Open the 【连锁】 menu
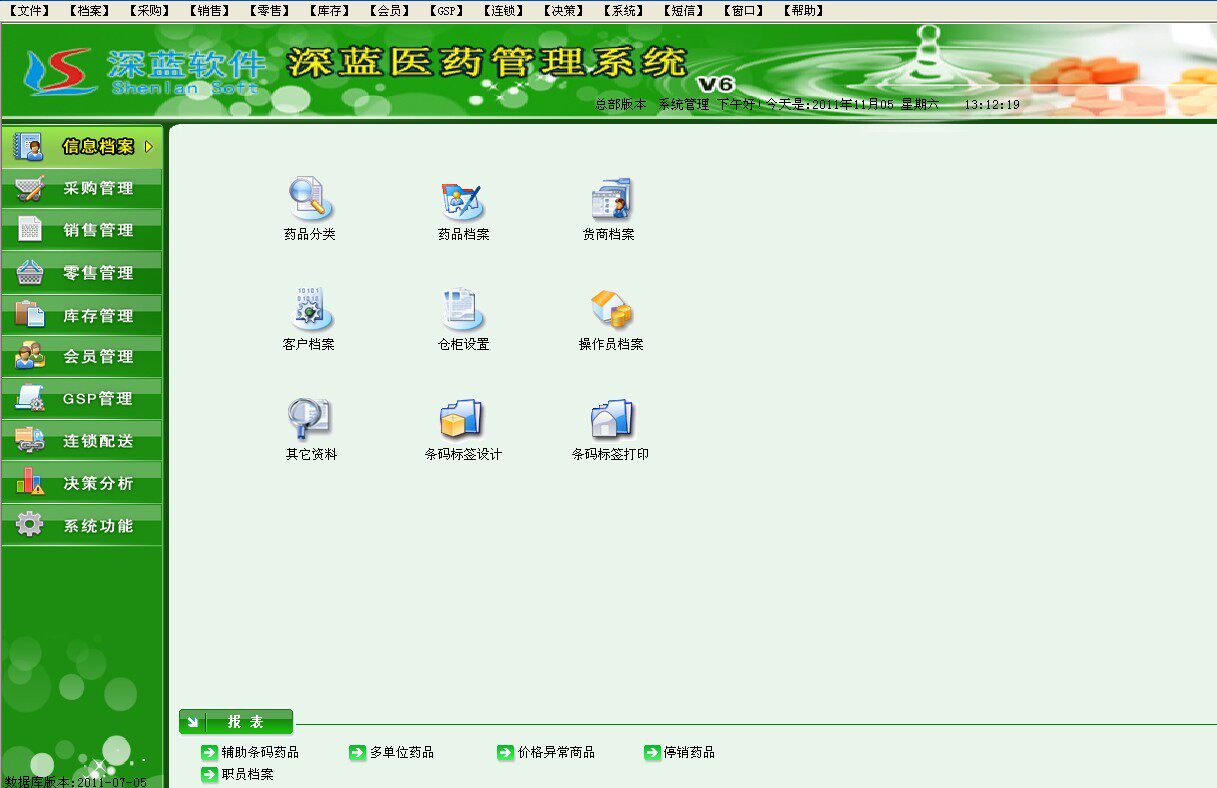Image resolution: width=1217 pixels, height=788 pixels. 502,11
